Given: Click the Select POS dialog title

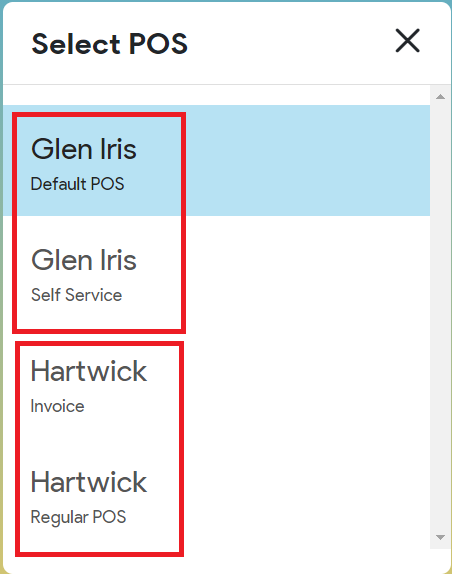Looking at the screenshot, I should 109,44.
